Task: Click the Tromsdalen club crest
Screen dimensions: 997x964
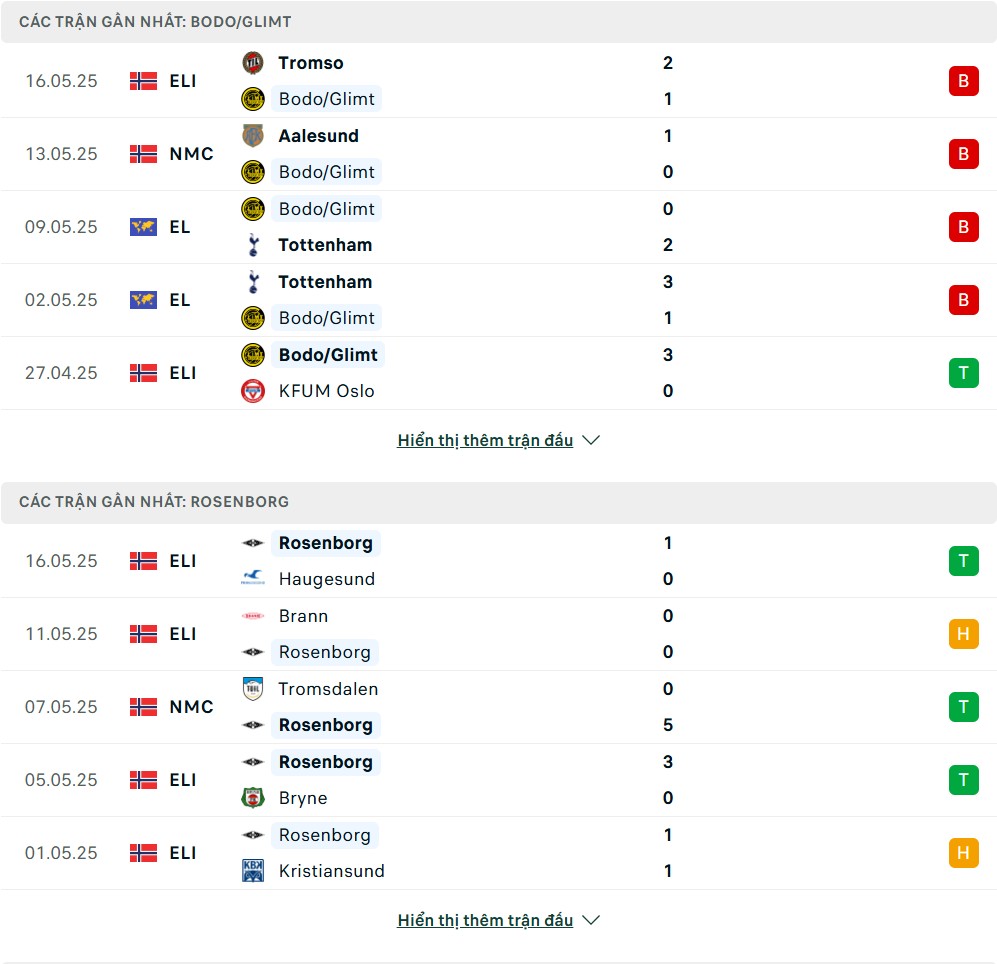Action: pos(253,689)
